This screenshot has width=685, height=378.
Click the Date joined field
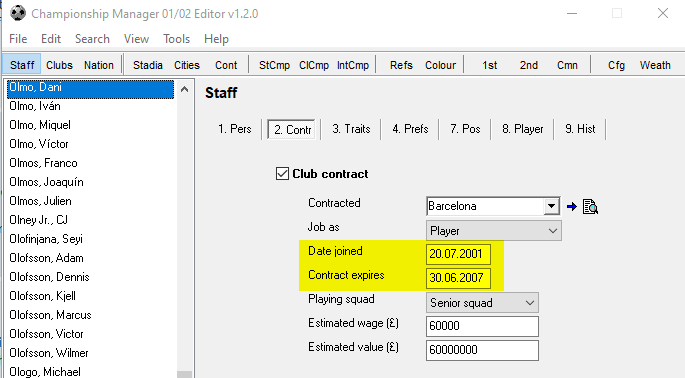pos(458,254)
